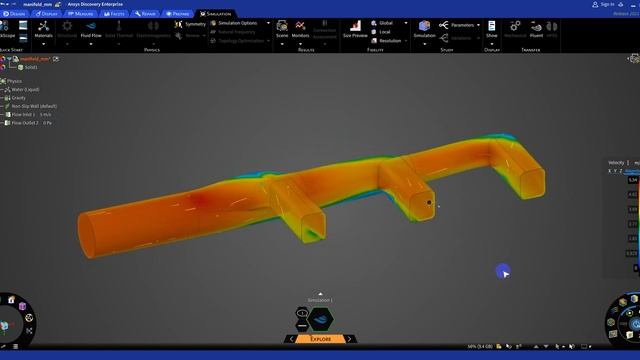640x360 pixels.
Task: Click the first status bar icon
Action: (x=499, y=347)
